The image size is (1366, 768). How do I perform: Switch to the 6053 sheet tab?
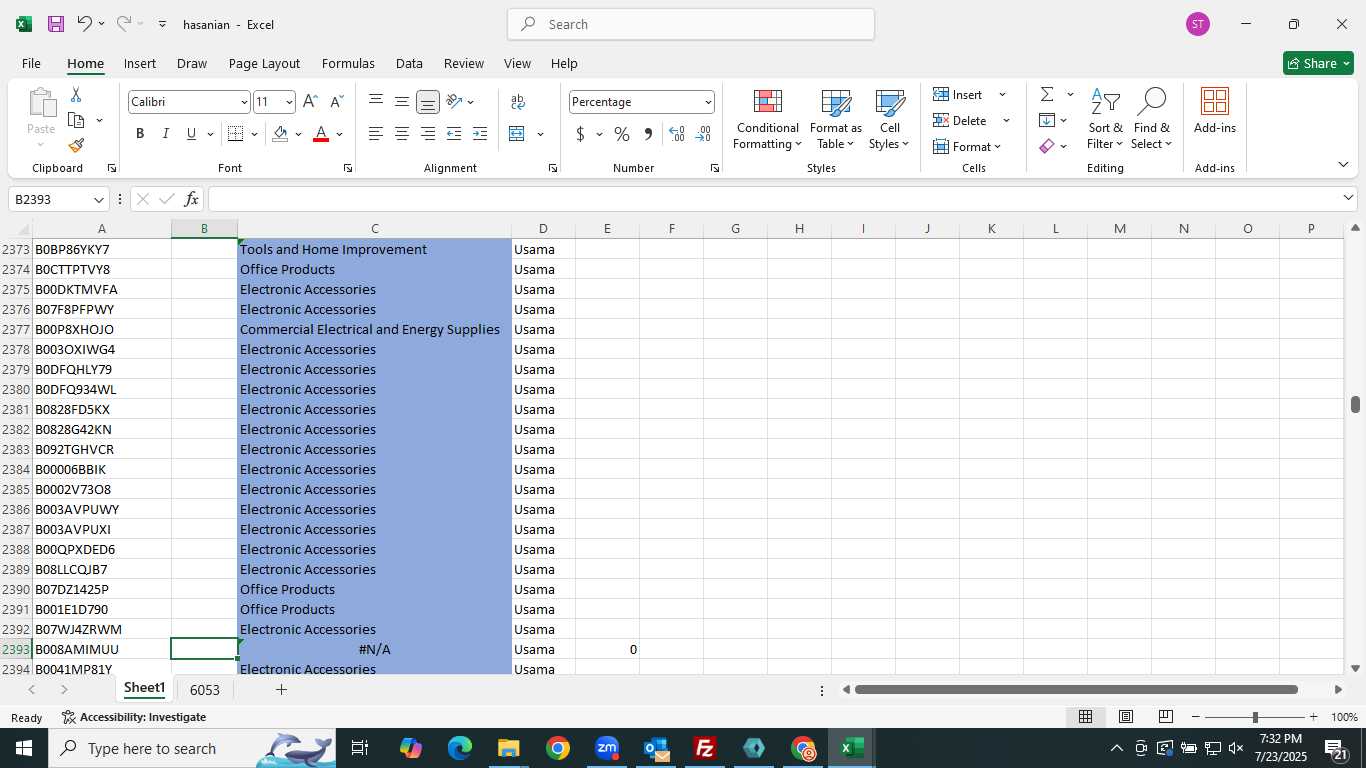click(x=204, y=690)
